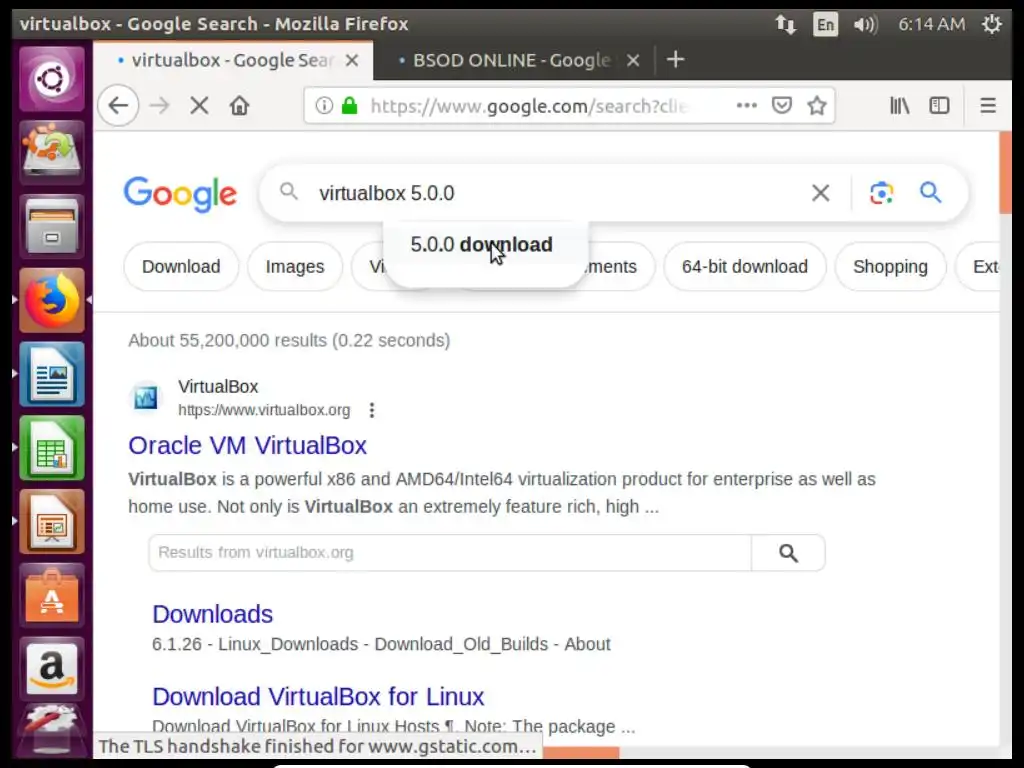Click the https://www.virtualbox.org URL text
Image resolution: width=1024 pixels, height=768 pixels.
pyautogui.click(x=264, y=410)
